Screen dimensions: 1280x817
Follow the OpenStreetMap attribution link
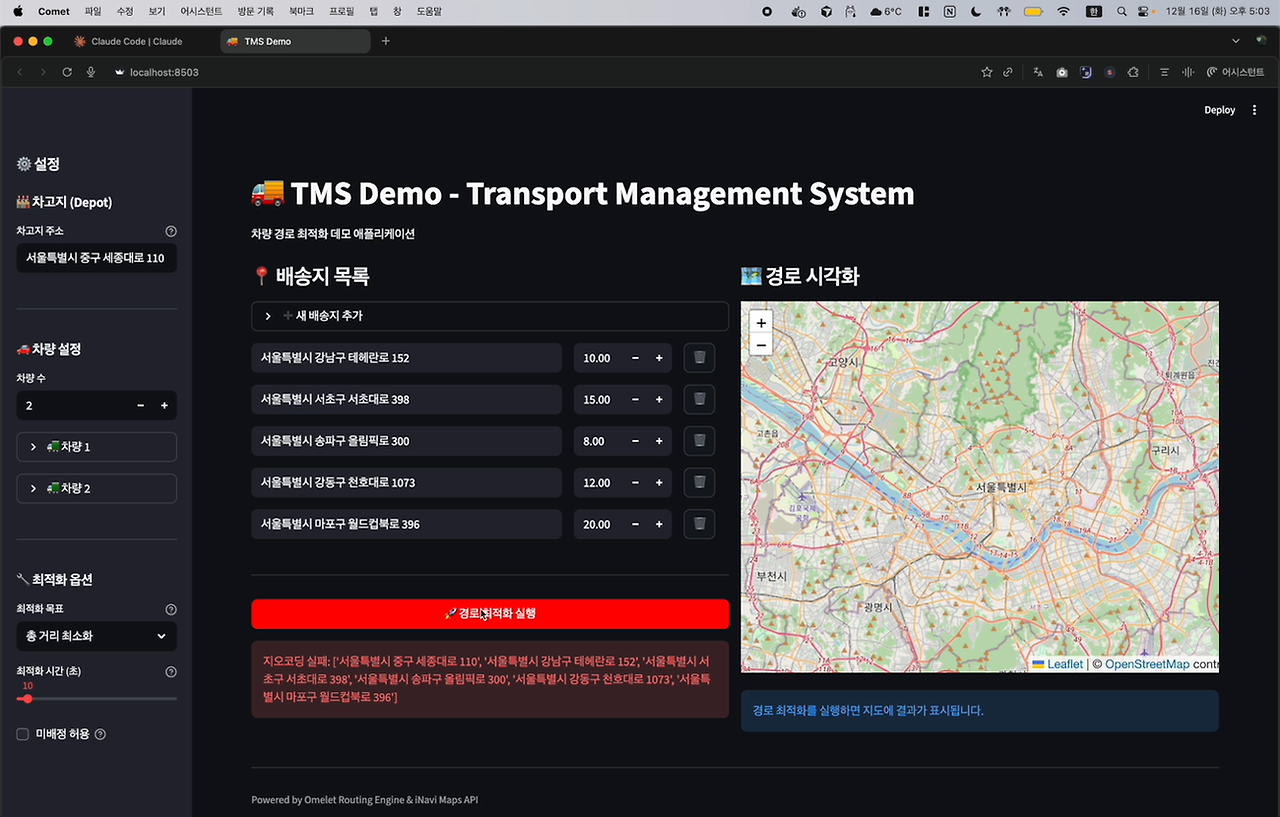(1147, 664)
